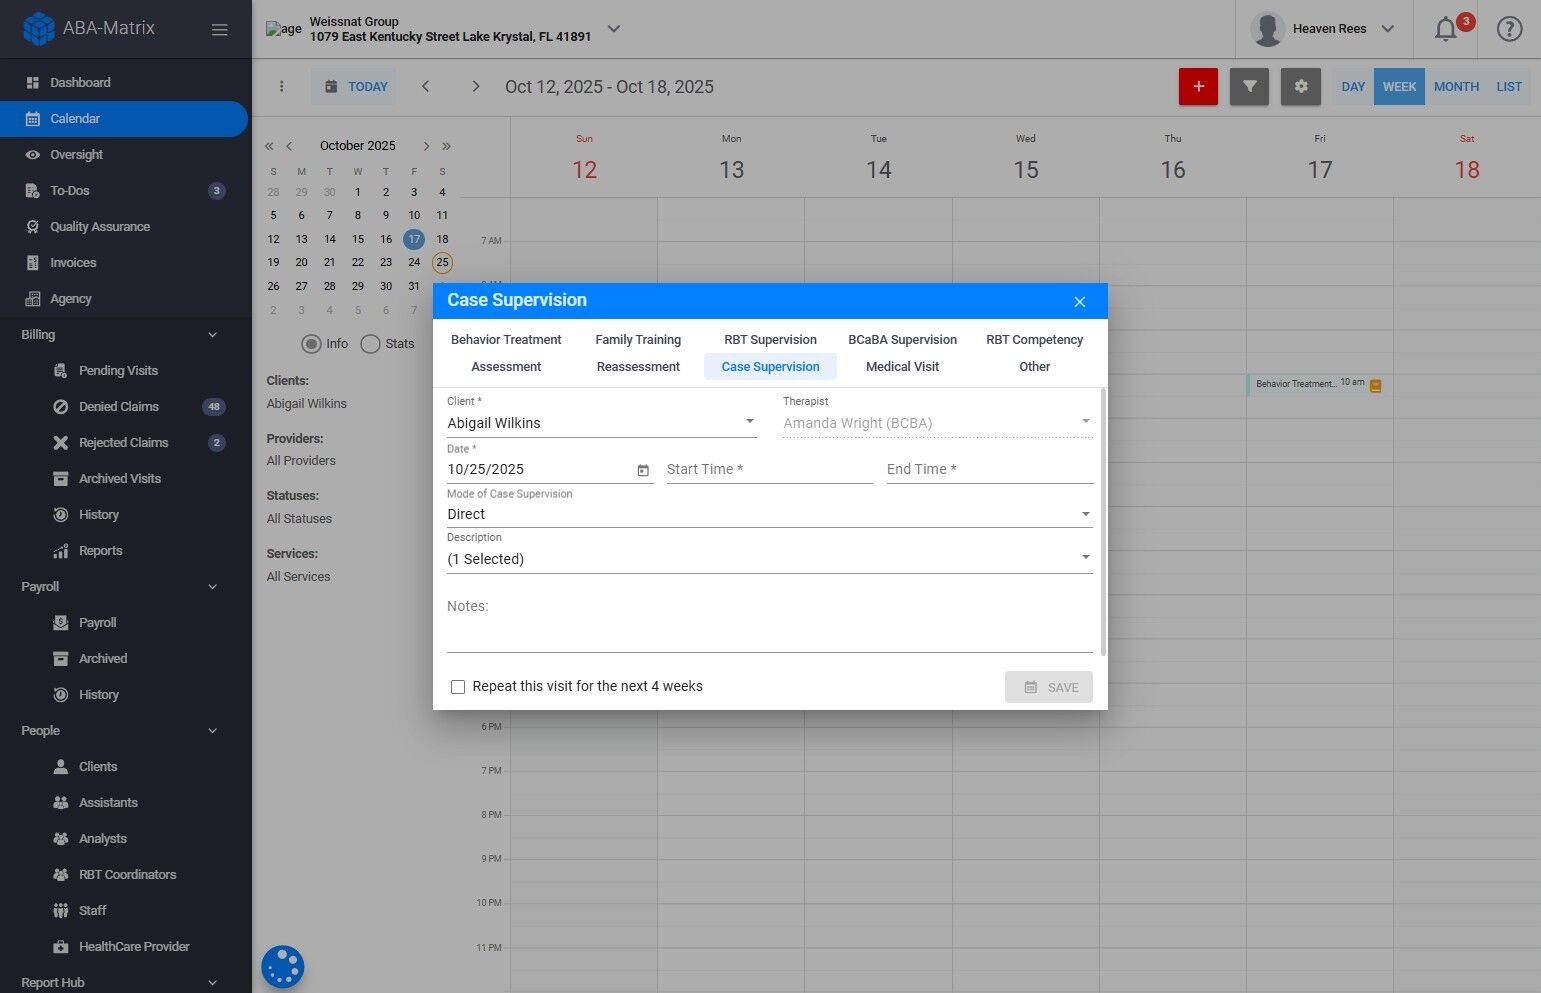The width and height of the screenshot is (1541, 993).
Task: Click the TODAY button
Action: pyautogui.click(x=356, y=87)
